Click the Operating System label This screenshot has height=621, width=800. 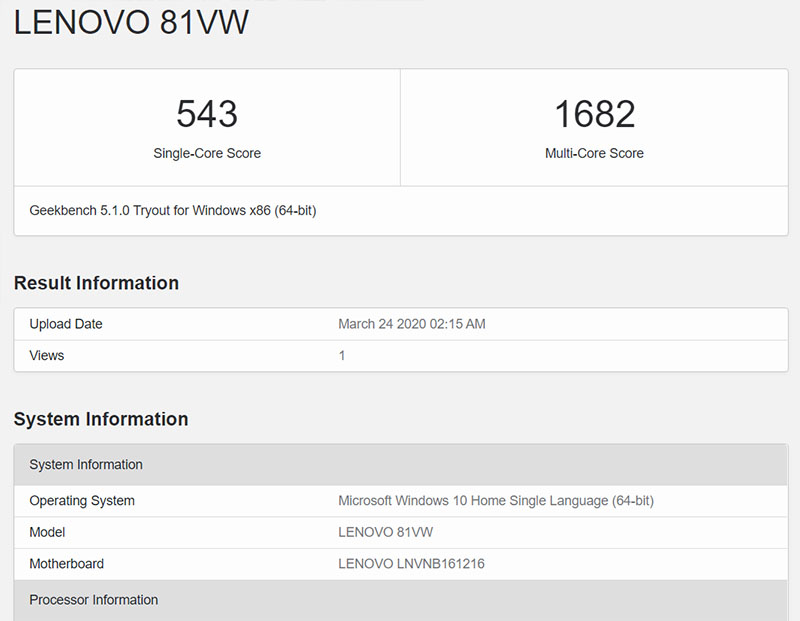[82, 501]
